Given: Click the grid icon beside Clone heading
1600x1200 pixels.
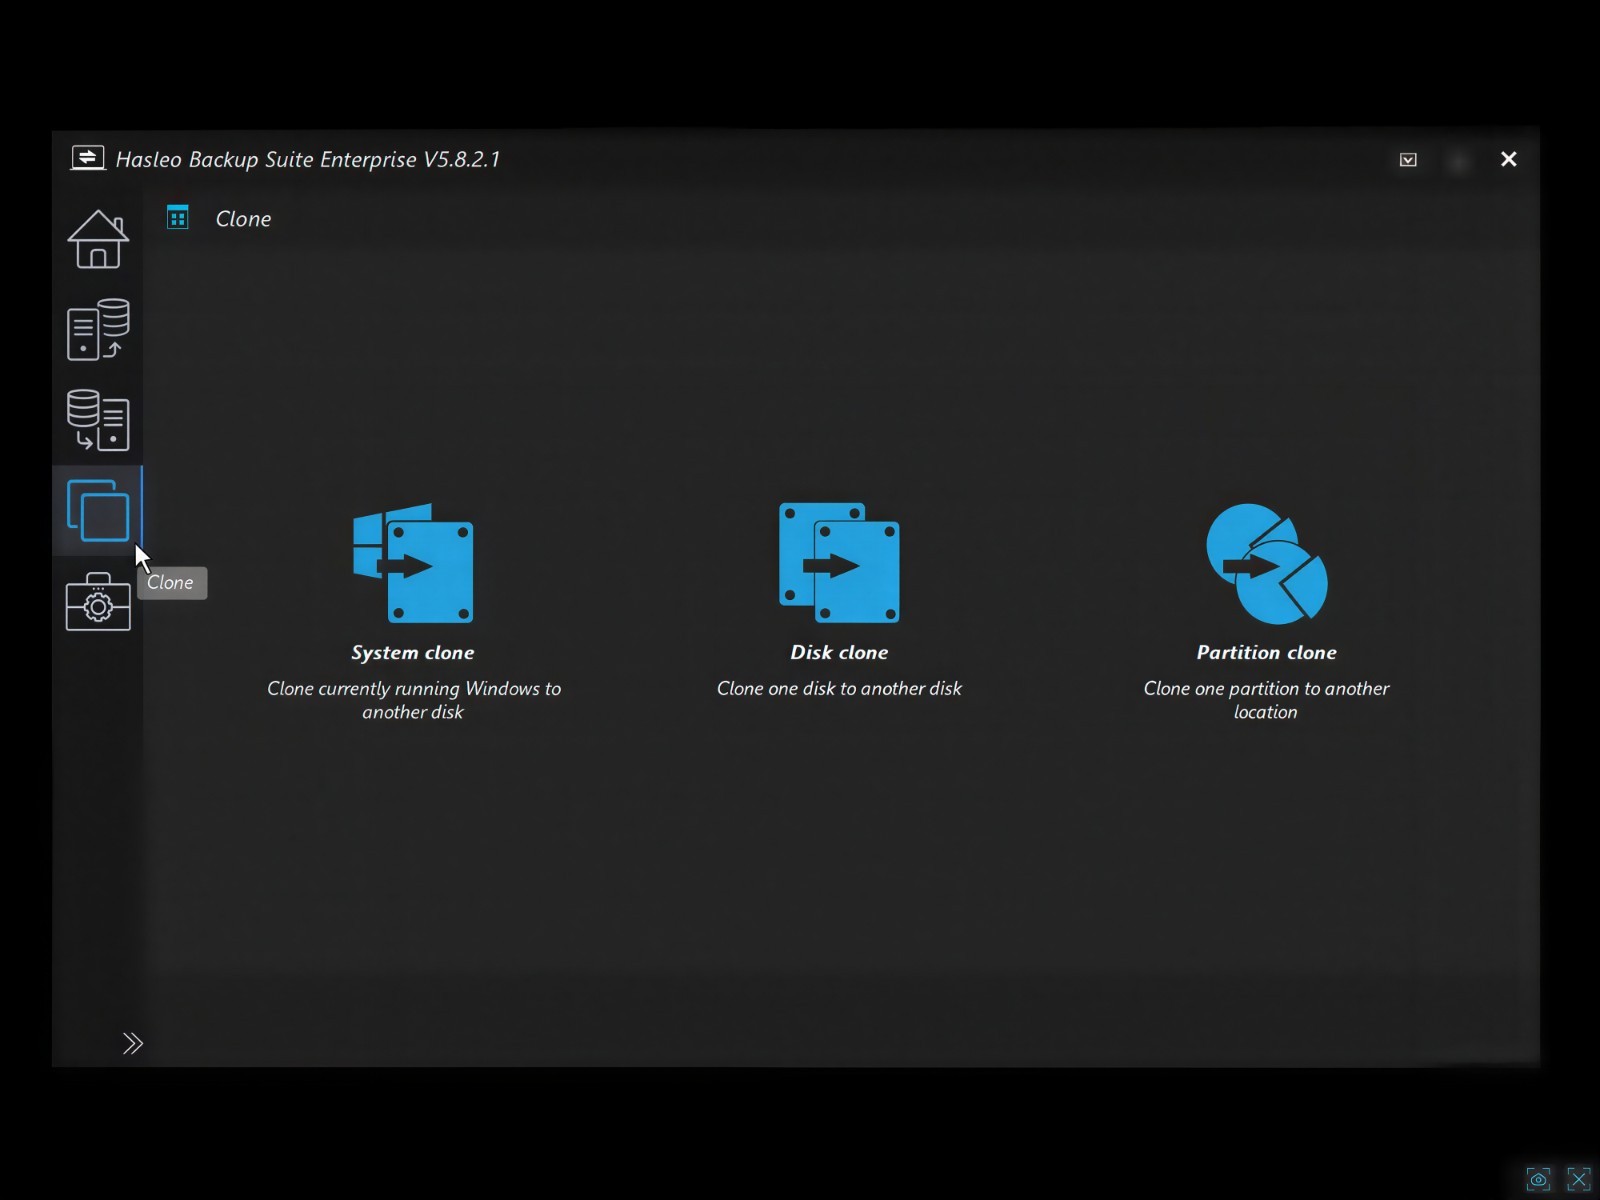Looking at the screenshot, I should click(178, 217).
